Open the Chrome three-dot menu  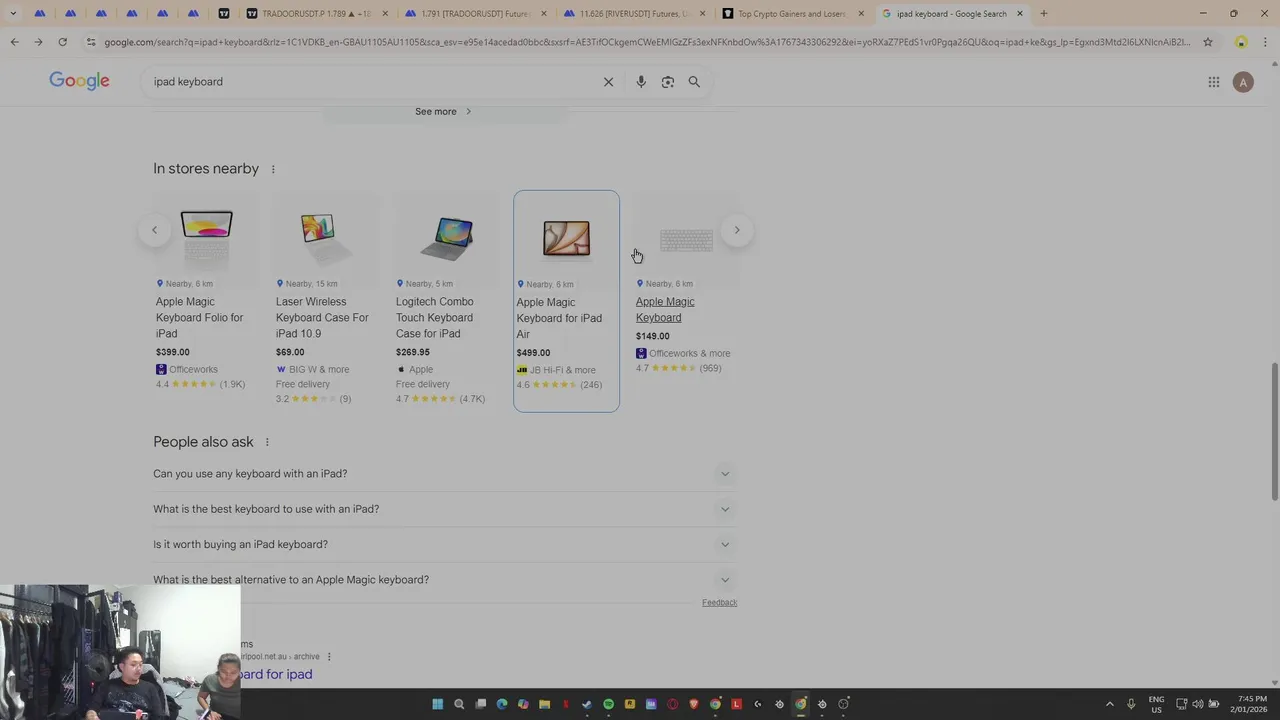[1265, 42]
